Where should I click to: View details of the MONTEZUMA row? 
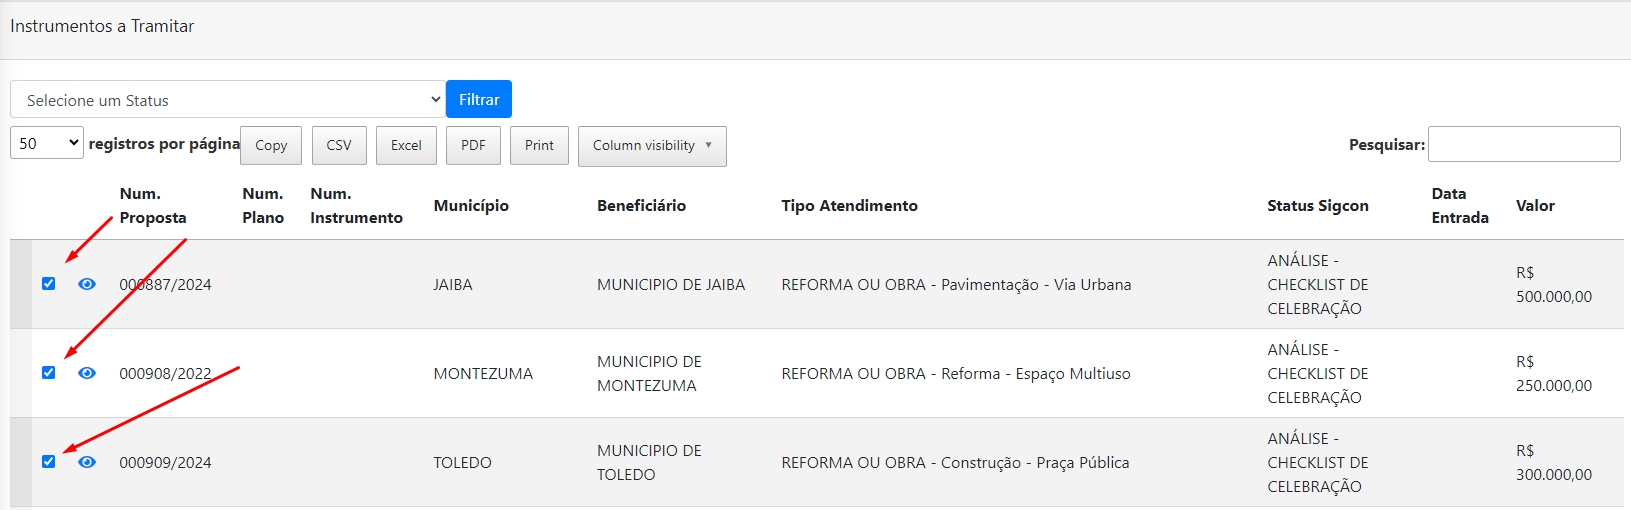pyautogui.click(x=87, y=373)
